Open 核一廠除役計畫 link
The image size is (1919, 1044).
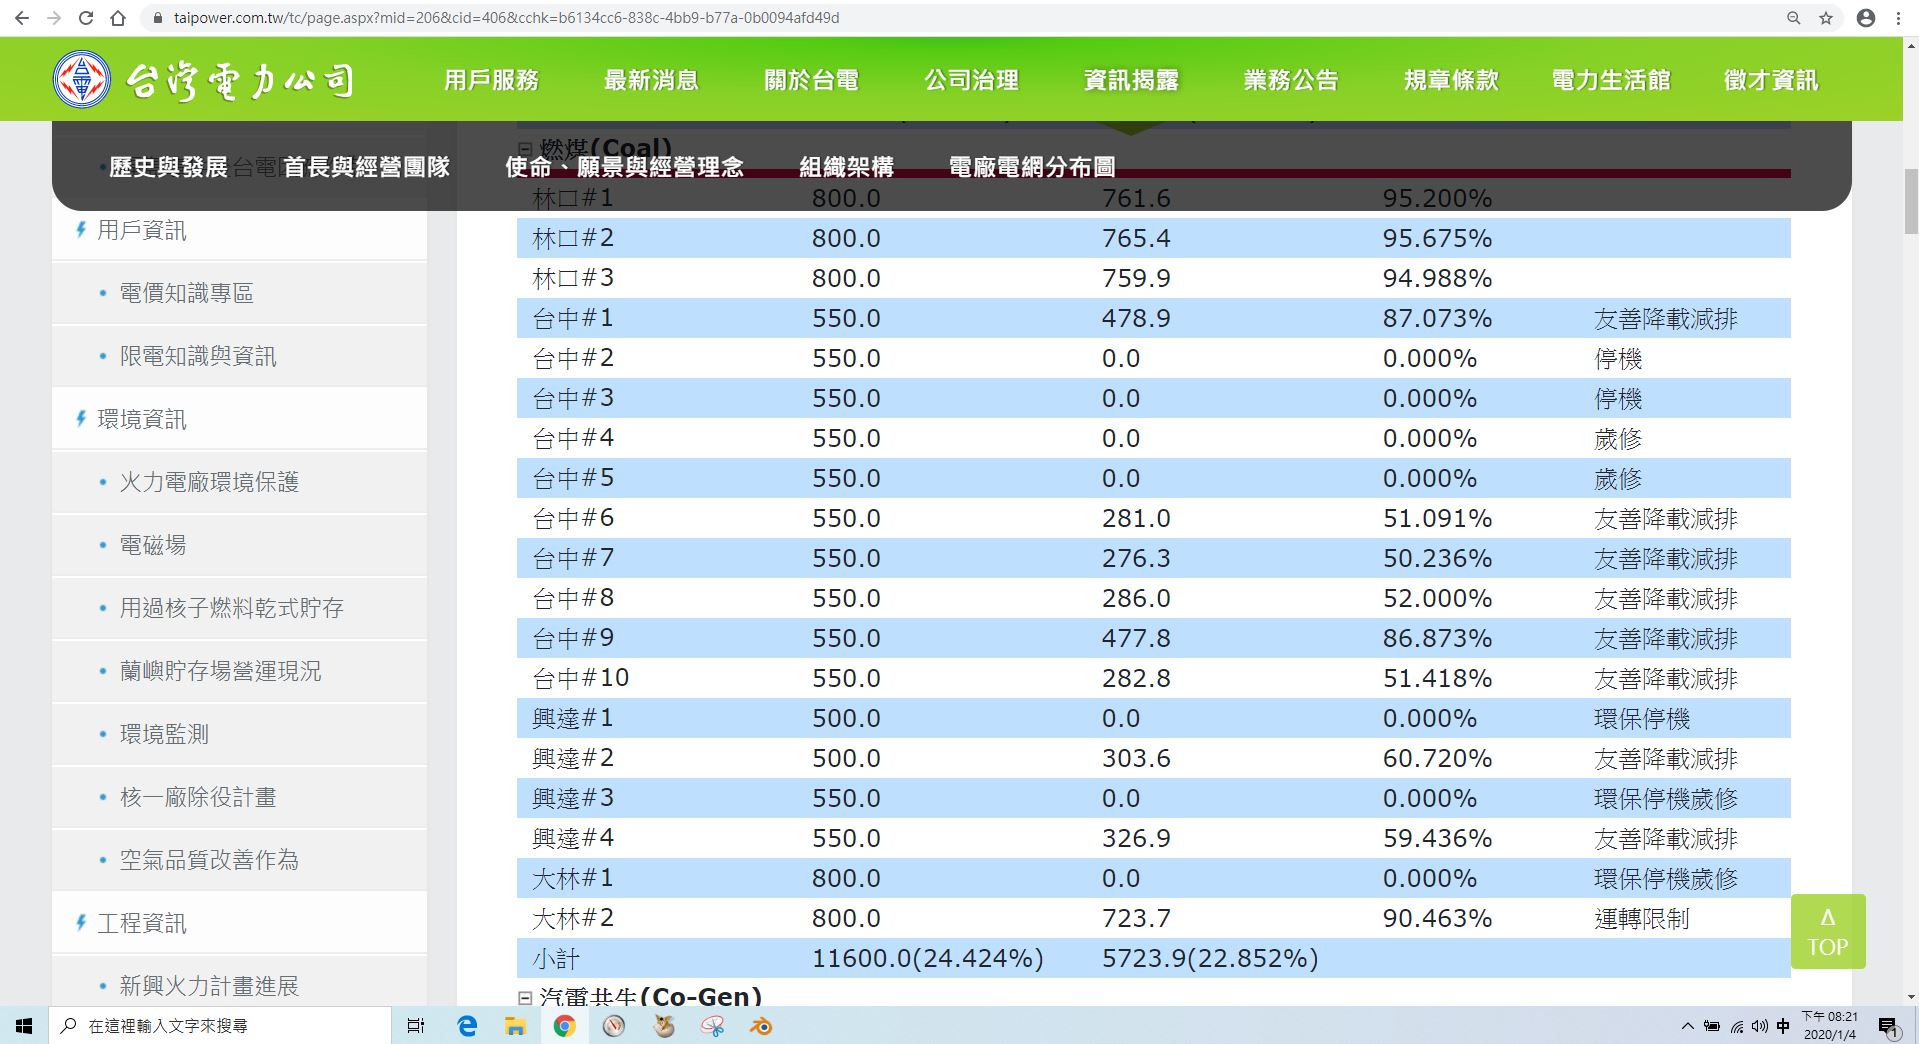(198, 797)
